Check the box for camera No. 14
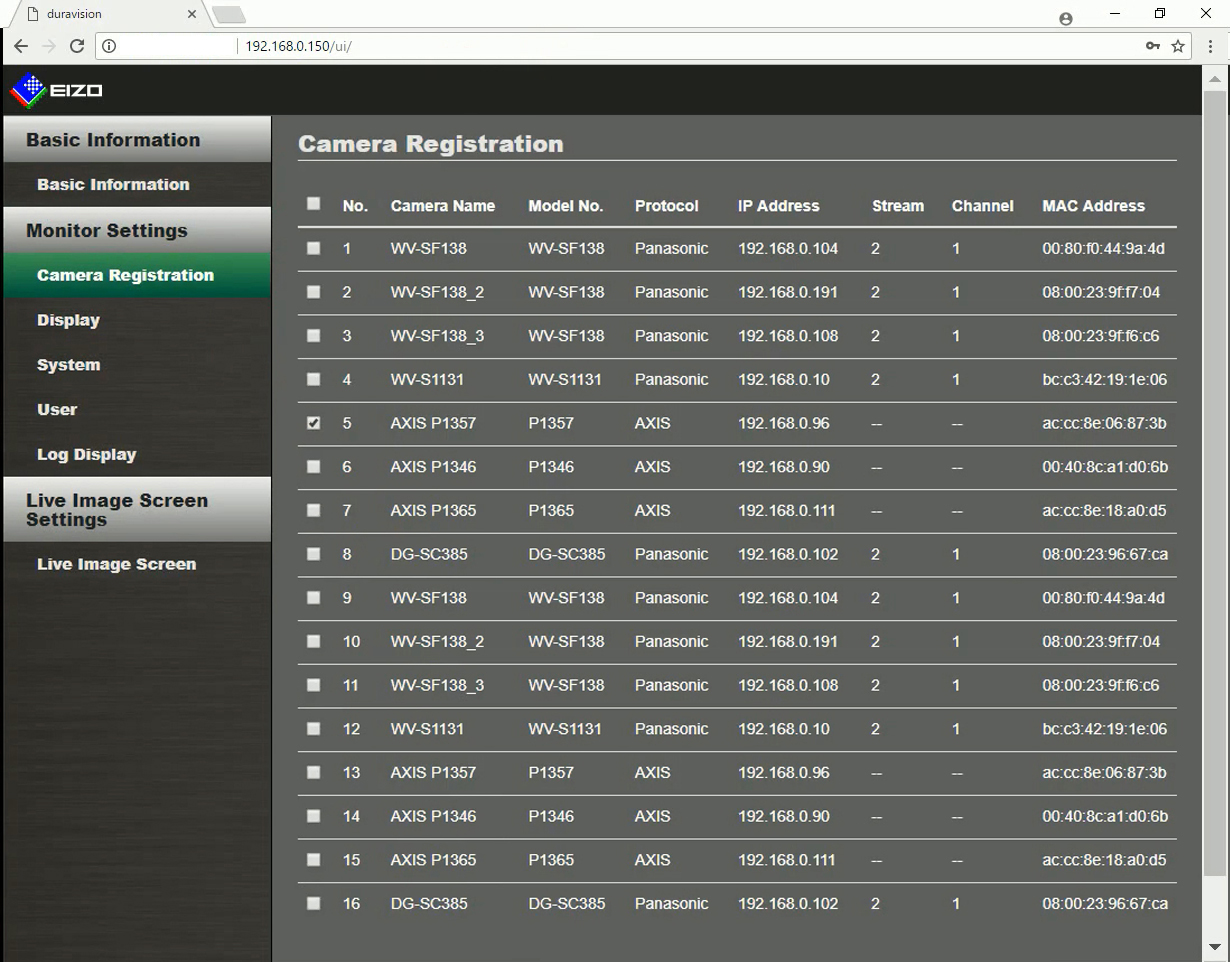The image size is (1230, 962). click(314, 816)
